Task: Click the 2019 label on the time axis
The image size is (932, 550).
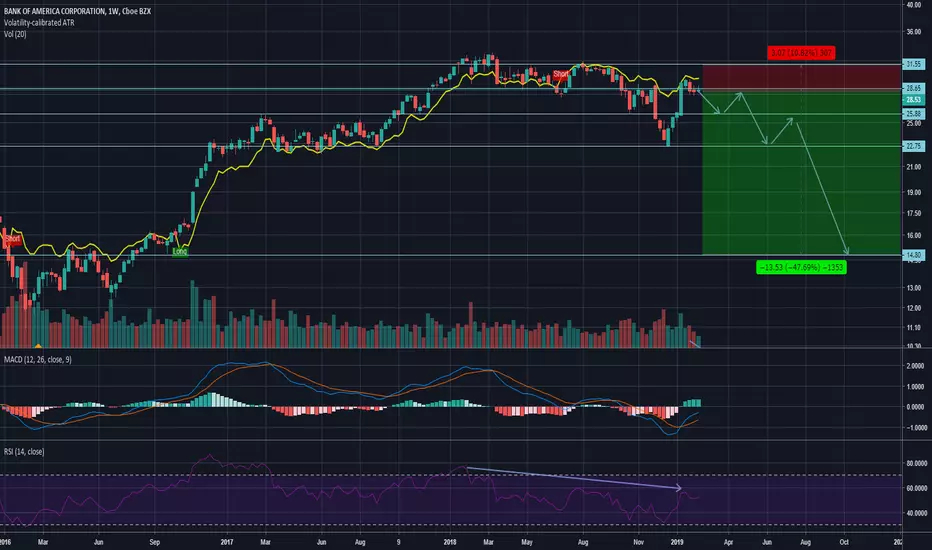Action: click(x=676, y=542)
